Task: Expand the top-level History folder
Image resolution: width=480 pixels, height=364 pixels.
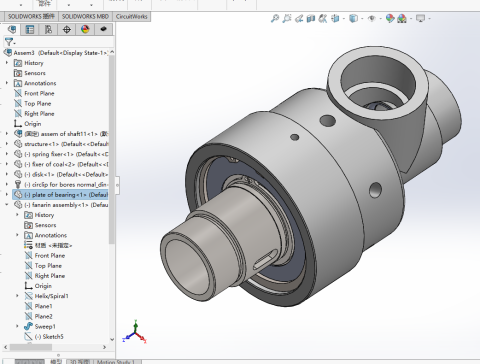Action: tap(7, 63)
